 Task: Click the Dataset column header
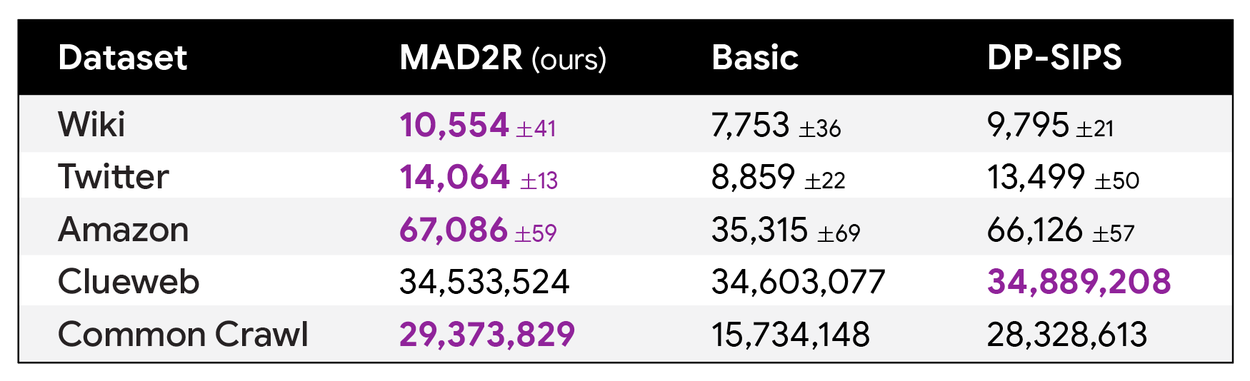point(123,58)
